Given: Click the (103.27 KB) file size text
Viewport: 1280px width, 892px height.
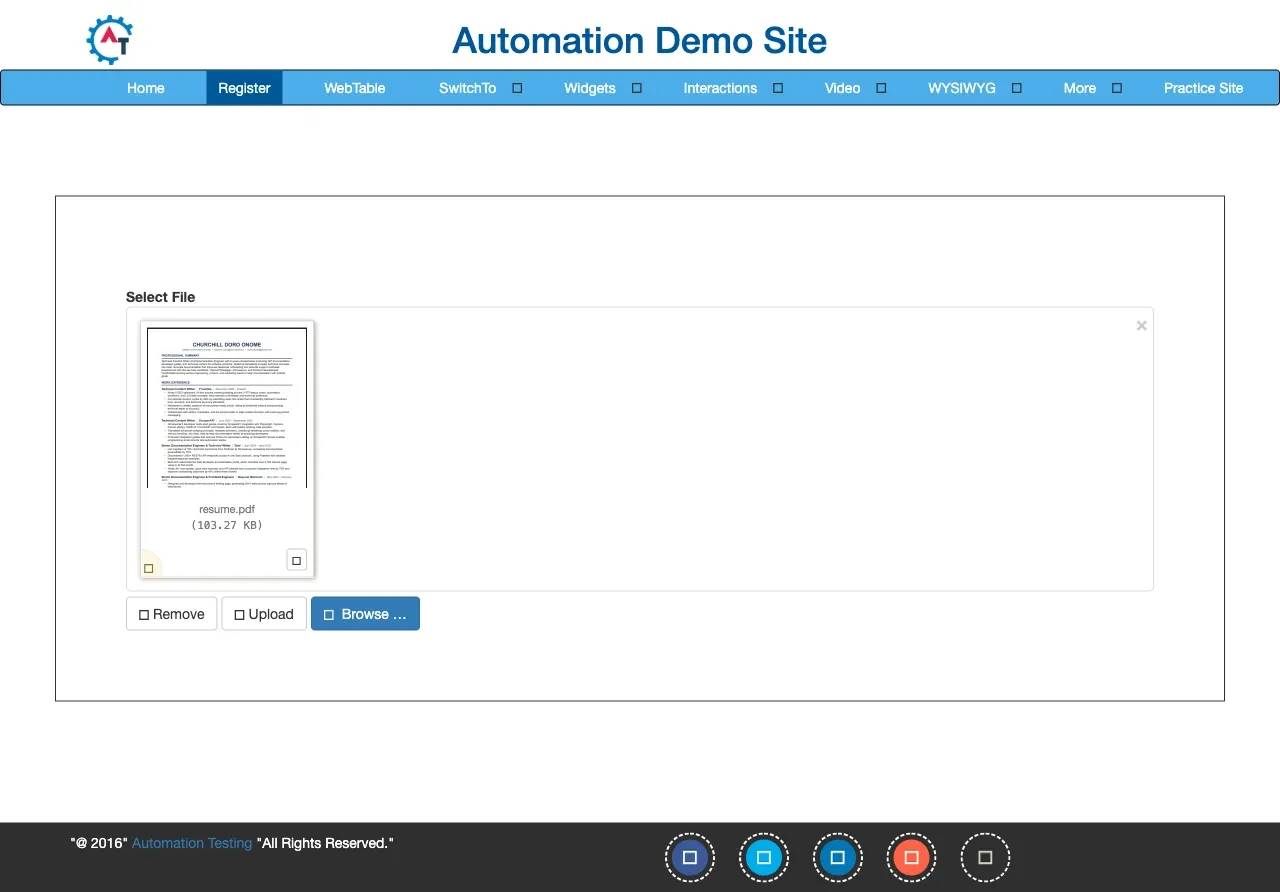Looking at the screenshot, I should (227, 525).
